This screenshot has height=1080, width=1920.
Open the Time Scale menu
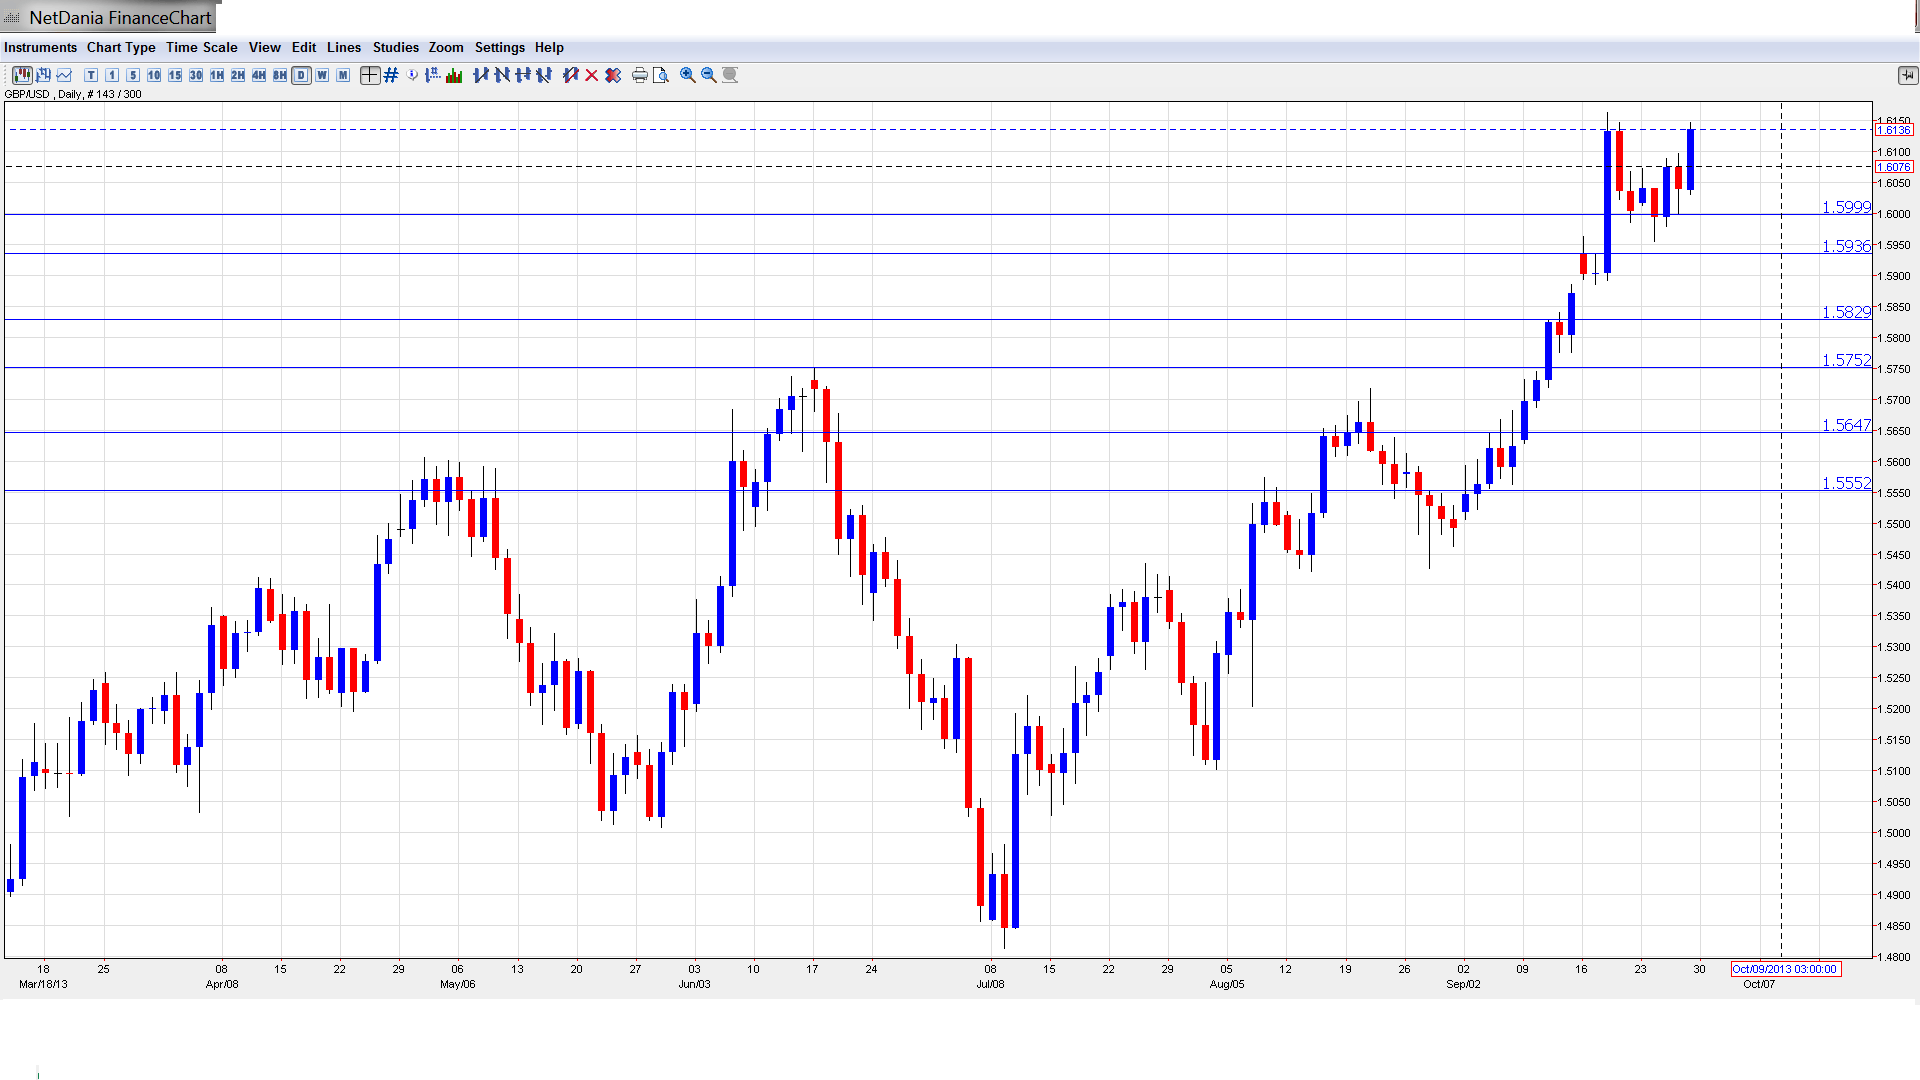[201, 47]
